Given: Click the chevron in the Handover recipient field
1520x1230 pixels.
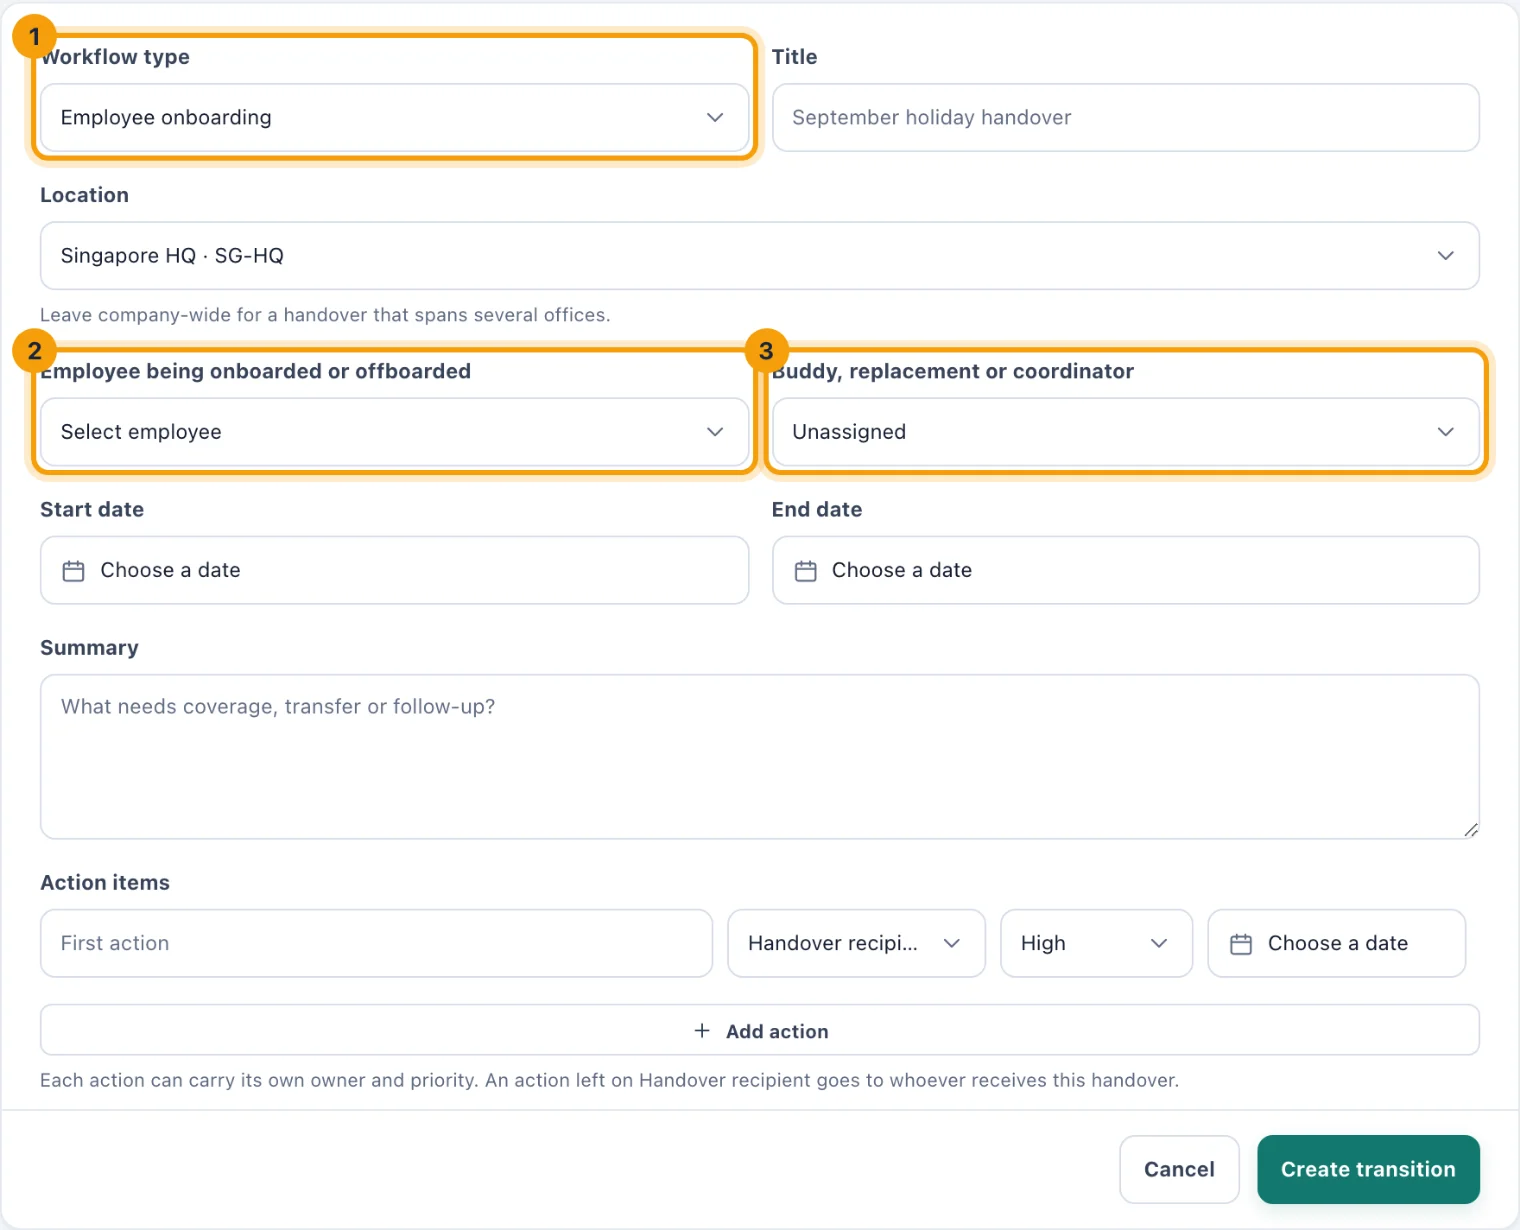Looking at the screenshot, I should (952, 943).
